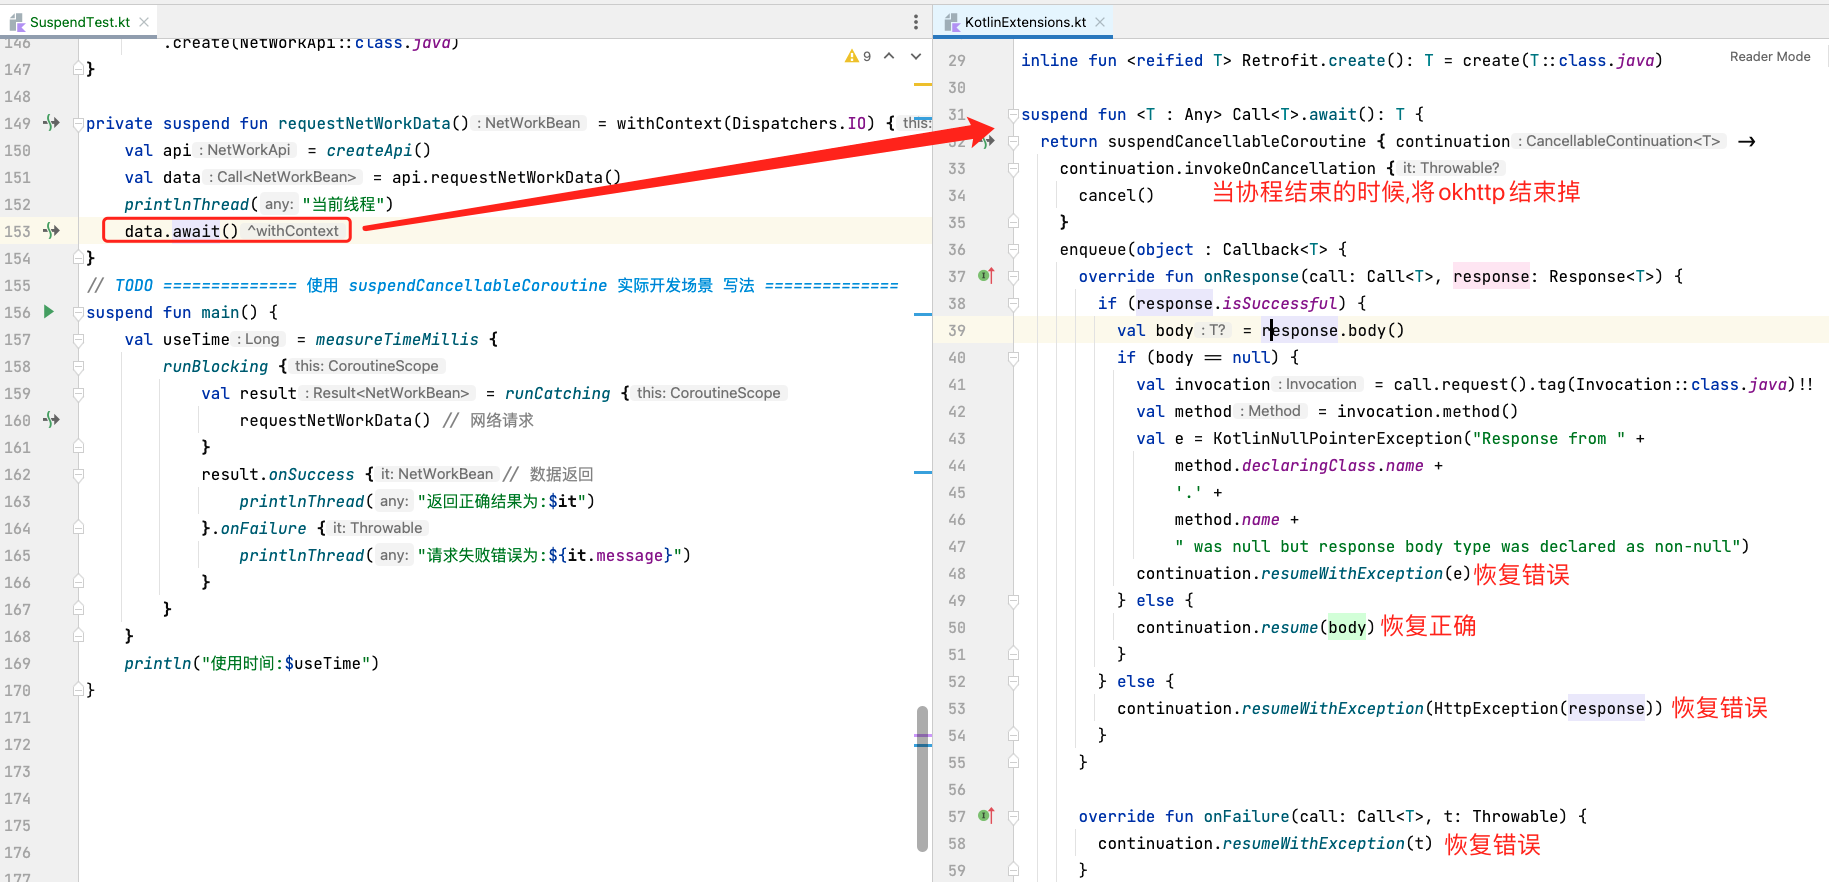Click the override gutter icon at line 57
The width and height of the screenshot is (1829, 882).
(986, 815)
